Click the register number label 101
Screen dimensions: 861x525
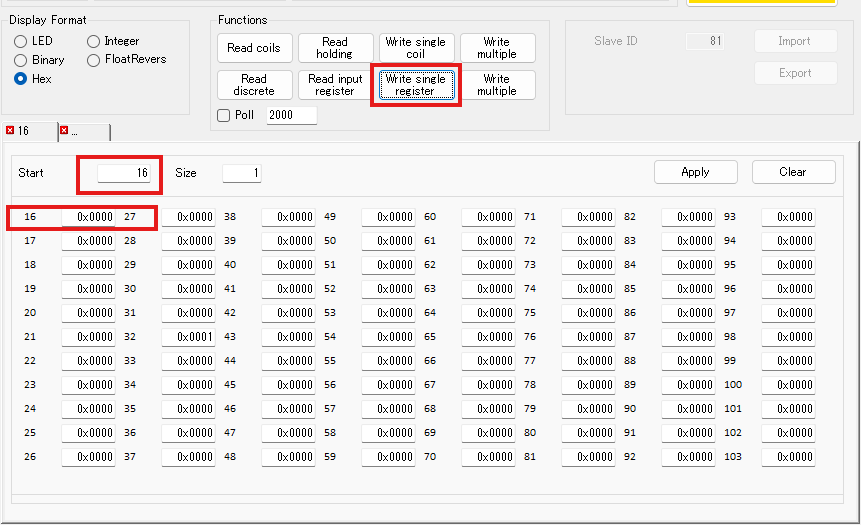(733, 409)
